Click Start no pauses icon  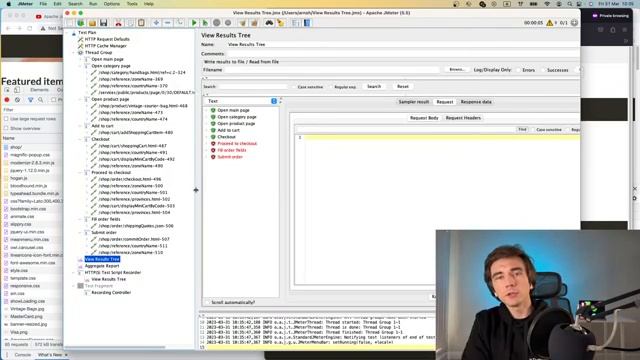click(x=205, y=23)
